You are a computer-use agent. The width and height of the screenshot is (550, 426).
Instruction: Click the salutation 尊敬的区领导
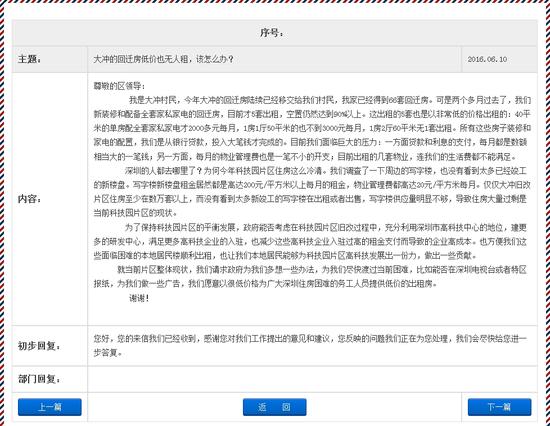coord(119,86)
